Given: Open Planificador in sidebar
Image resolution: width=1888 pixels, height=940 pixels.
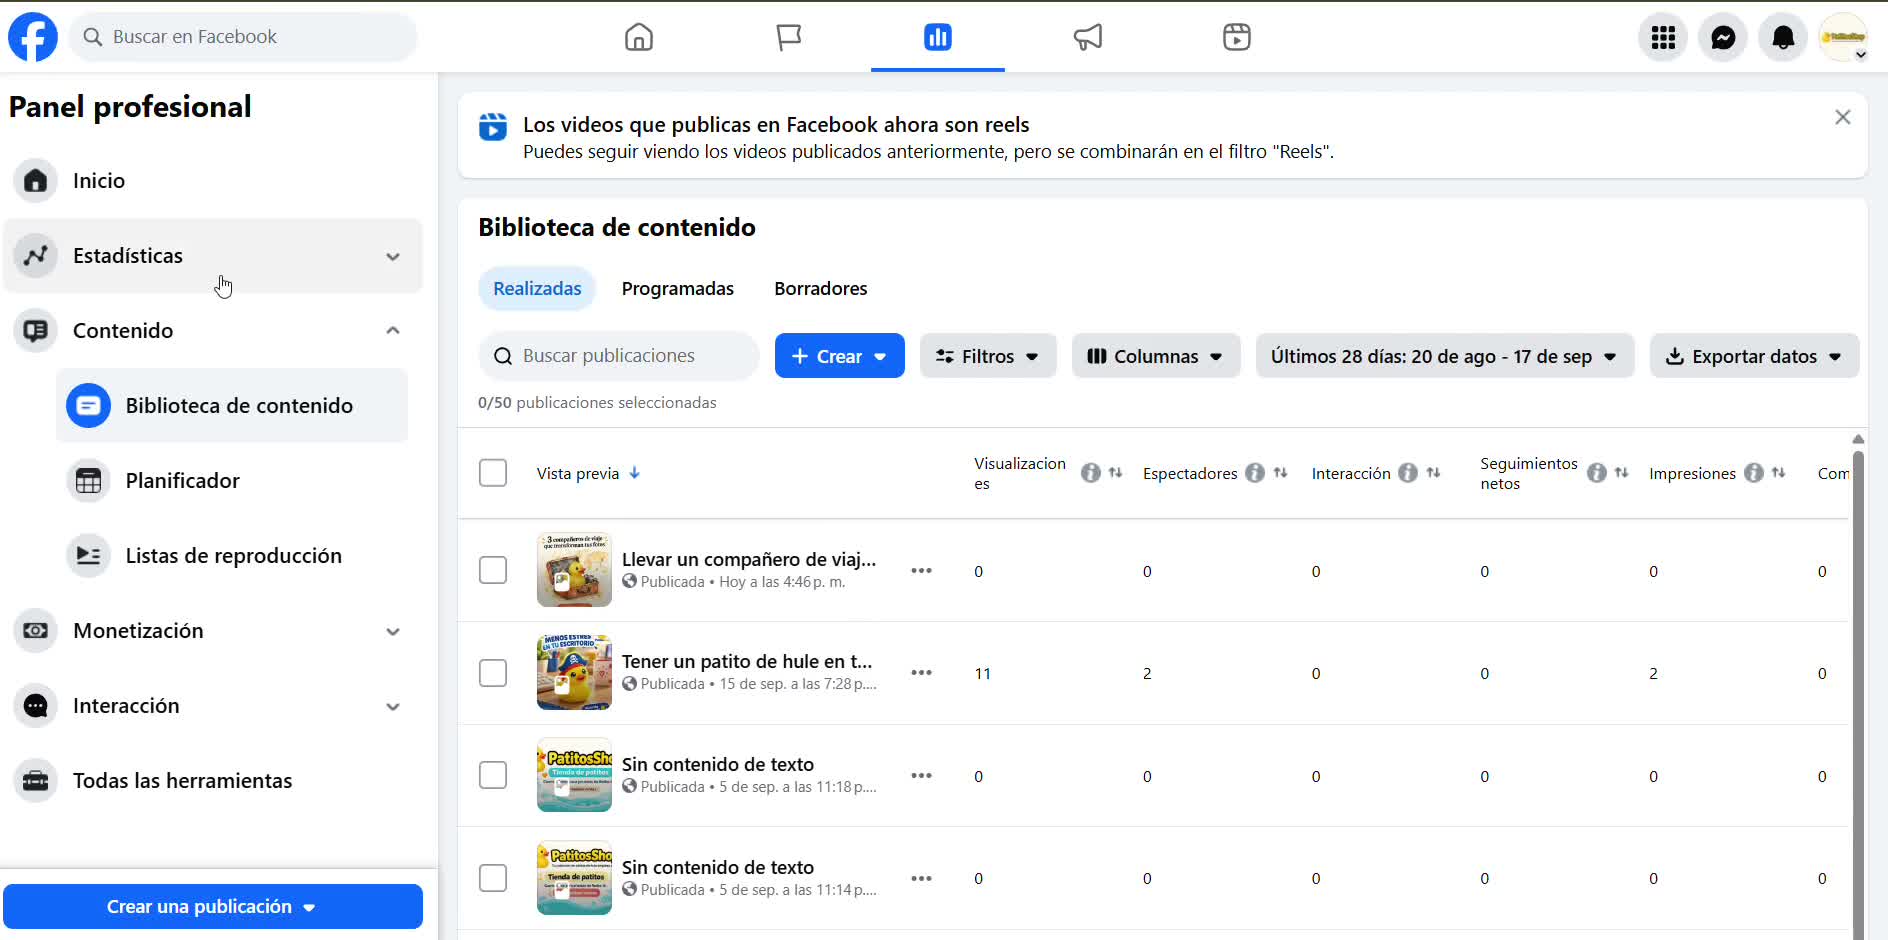Looking at the screenshot, I should [232, 481].
